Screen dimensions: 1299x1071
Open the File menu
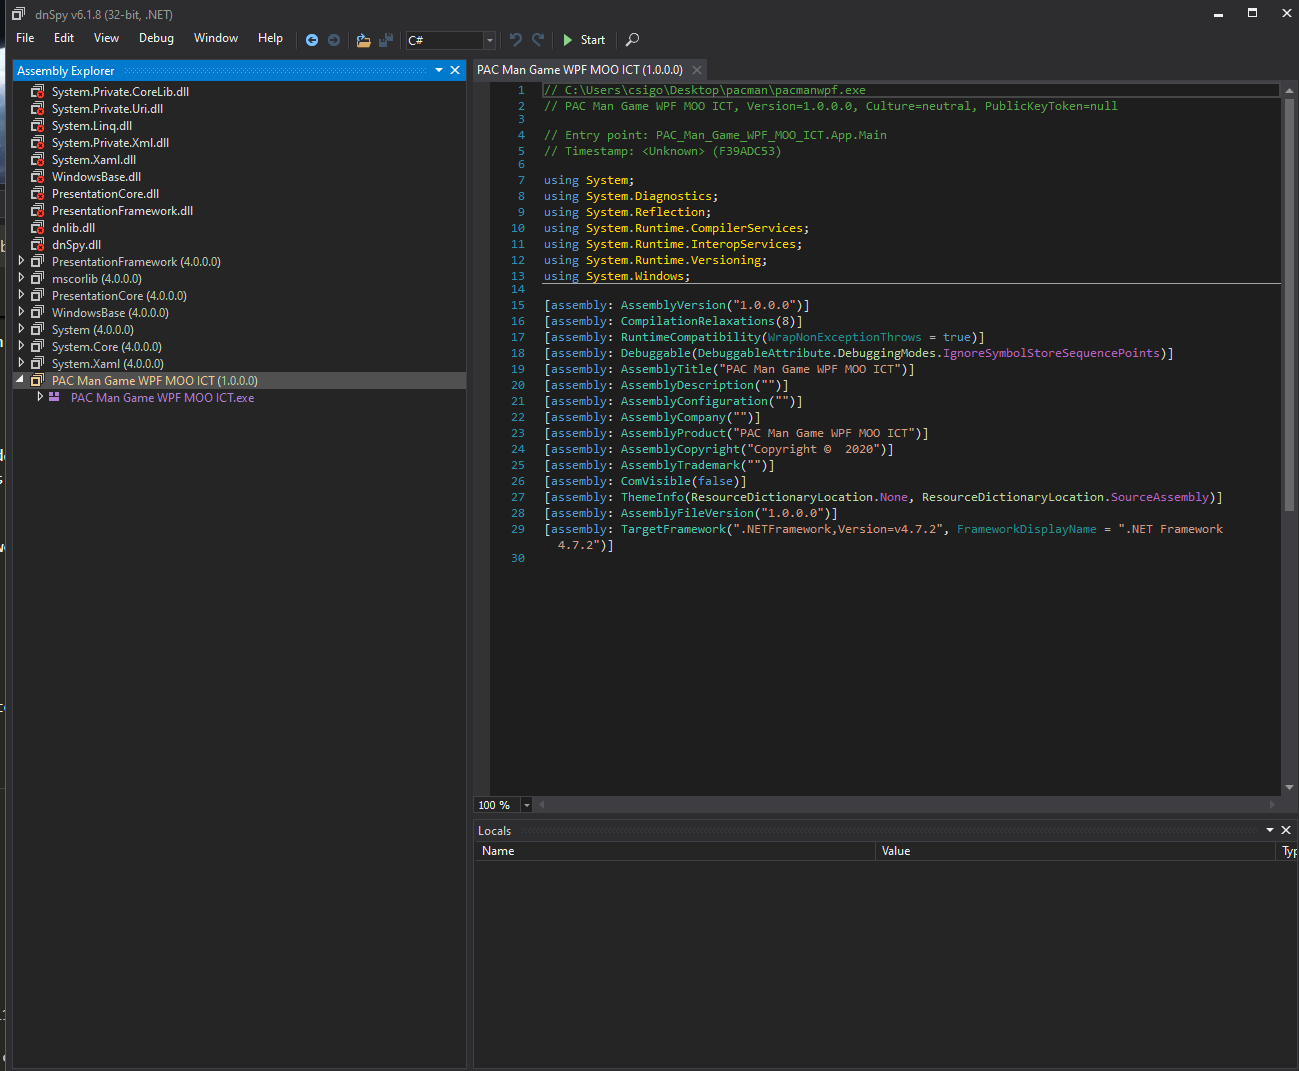[25, 38]
